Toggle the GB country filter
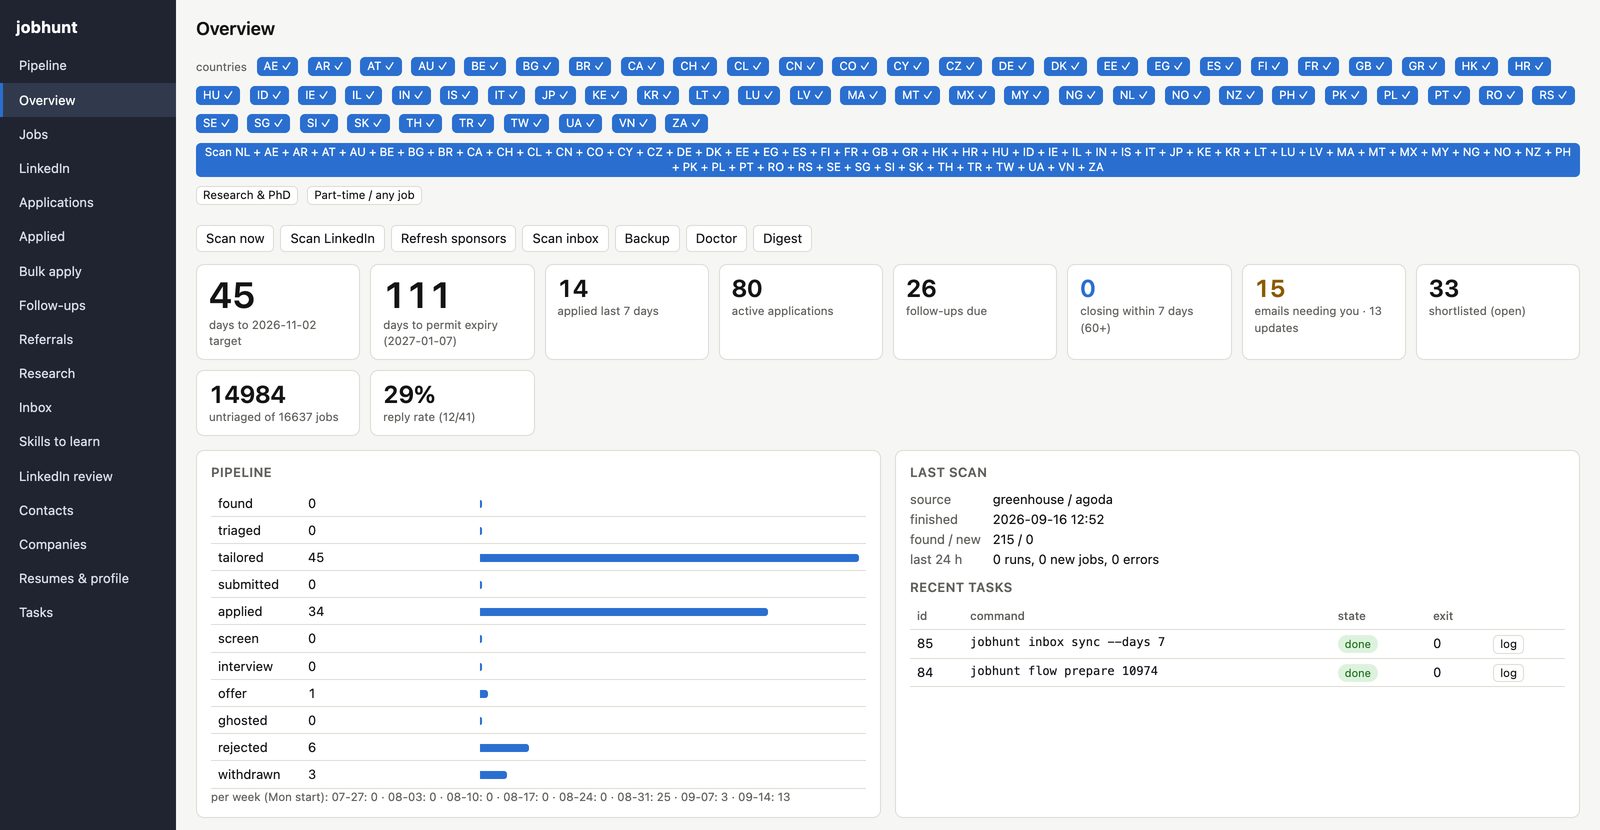The image size is (1600, 830). pos(1370,66)
